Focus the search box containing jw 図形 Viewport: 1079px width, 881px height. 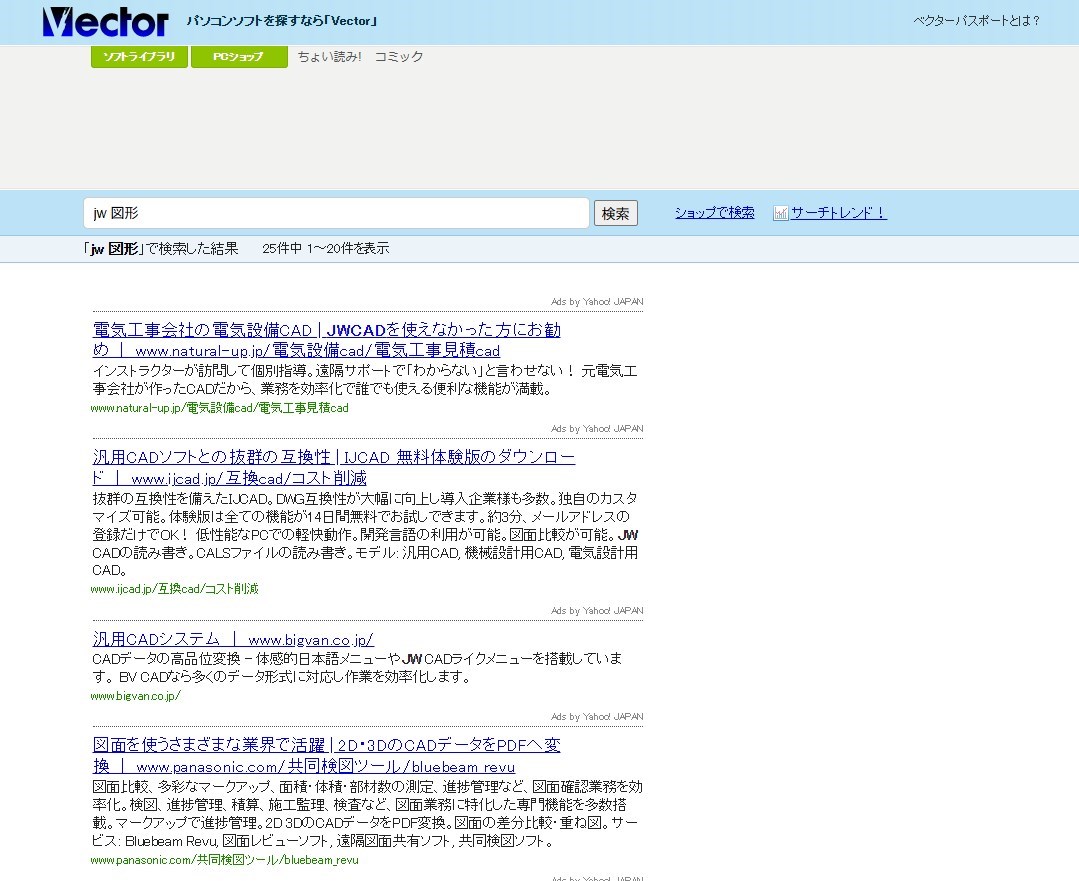point(336,213)
